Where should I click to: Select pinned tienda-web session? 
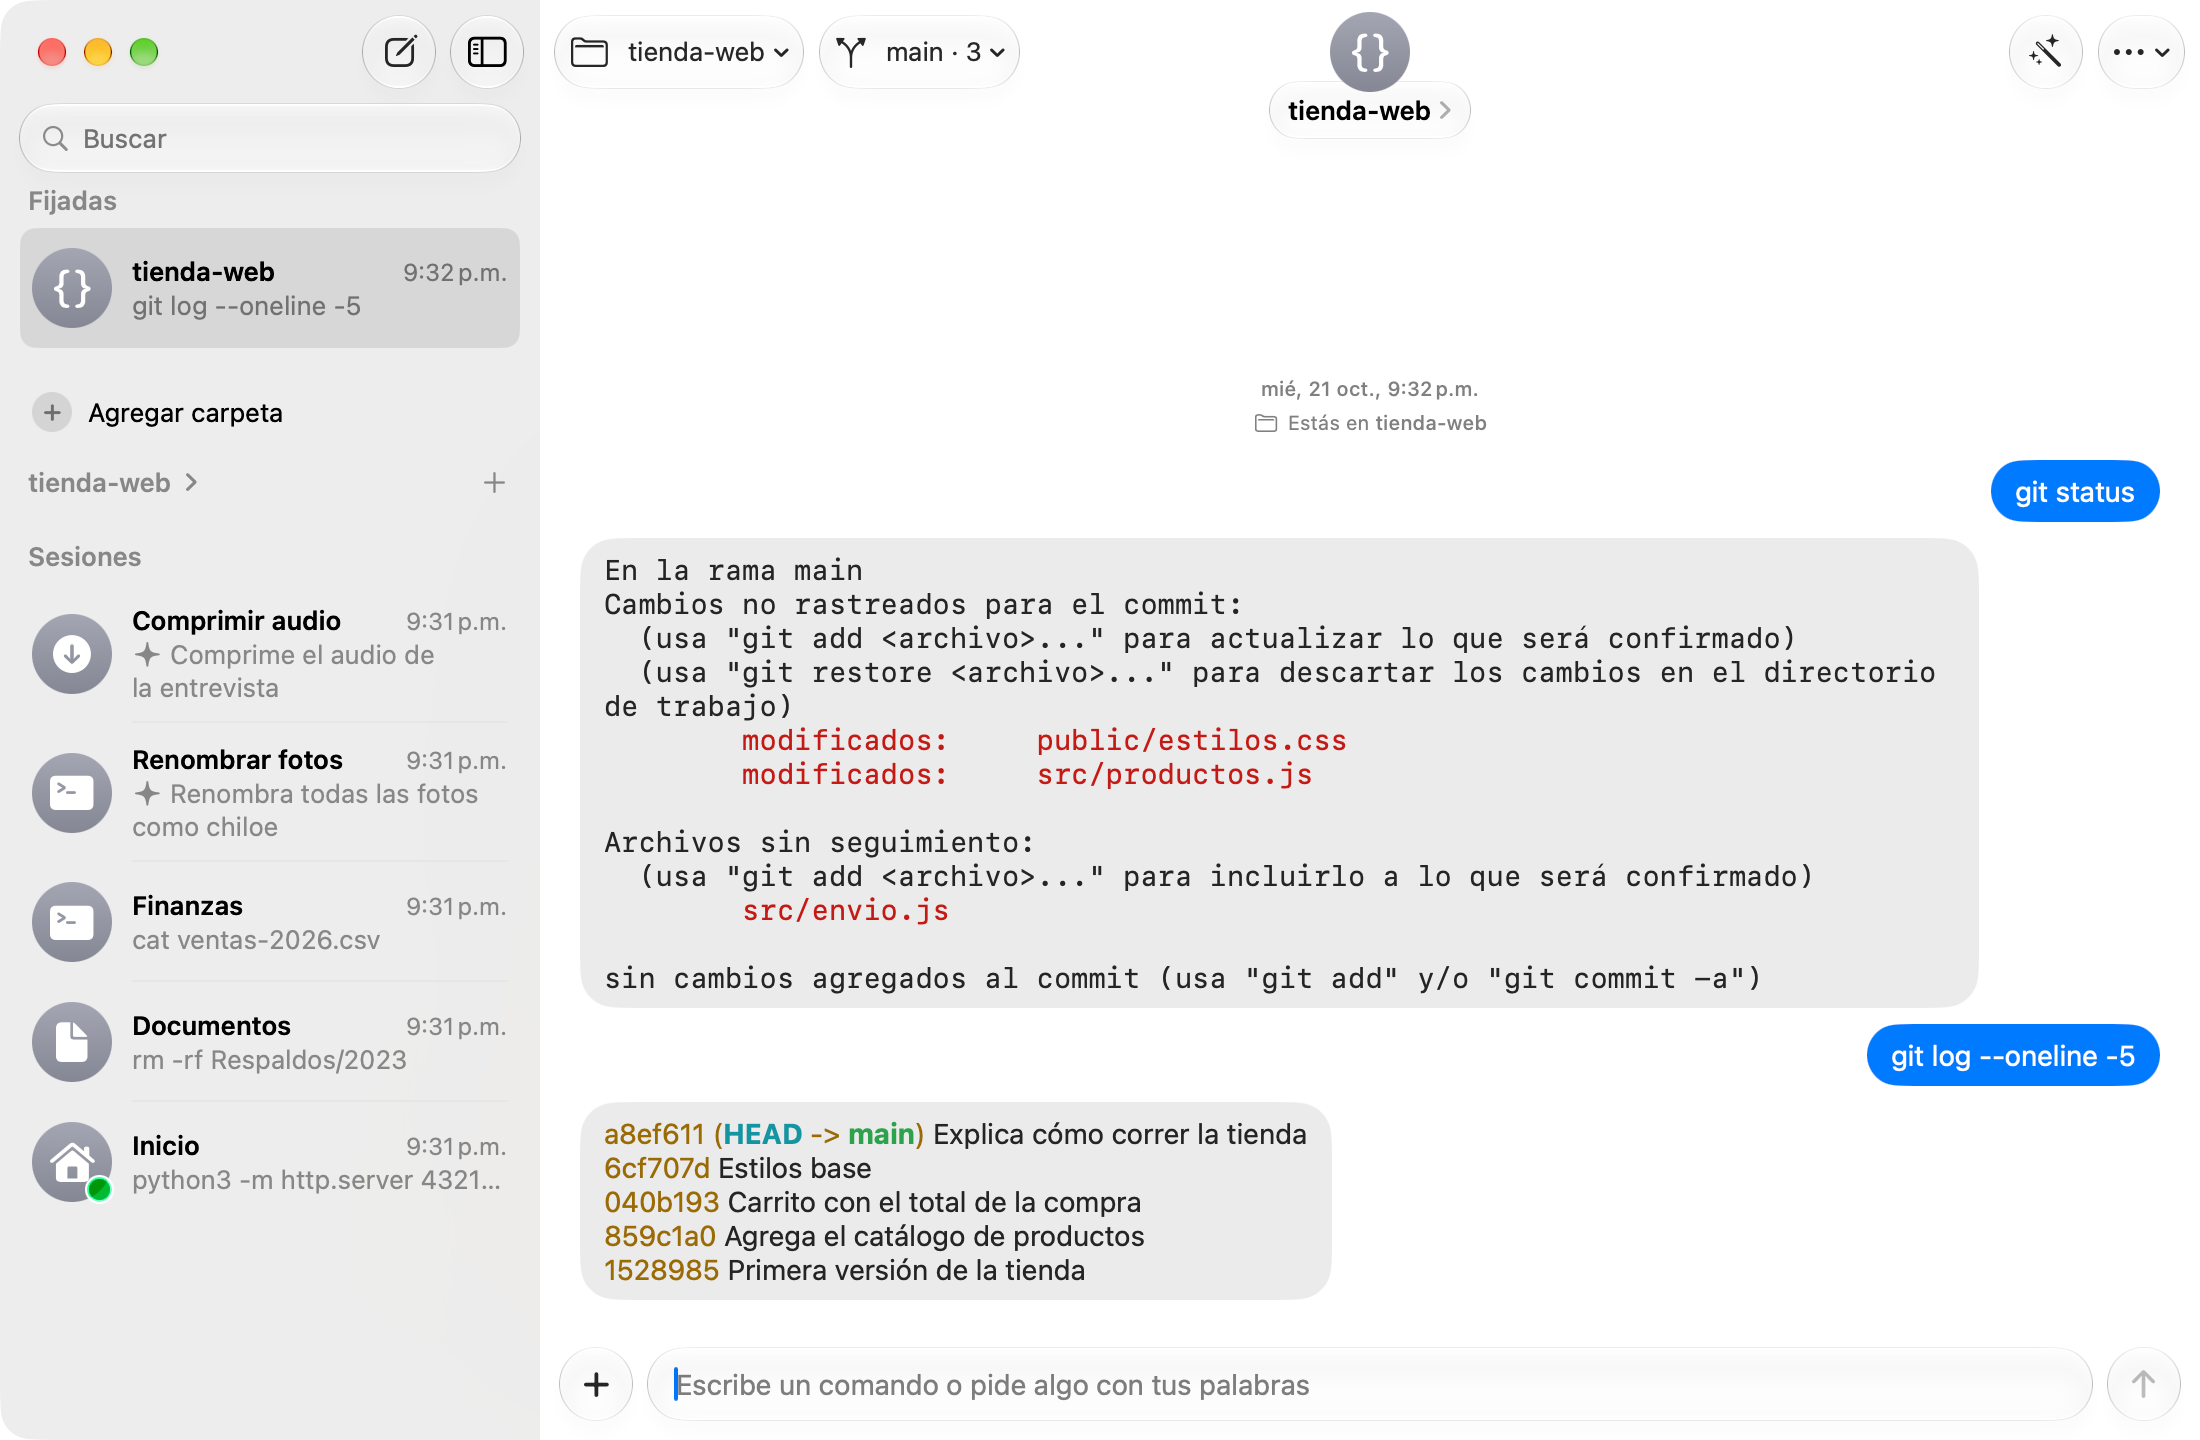270,288
